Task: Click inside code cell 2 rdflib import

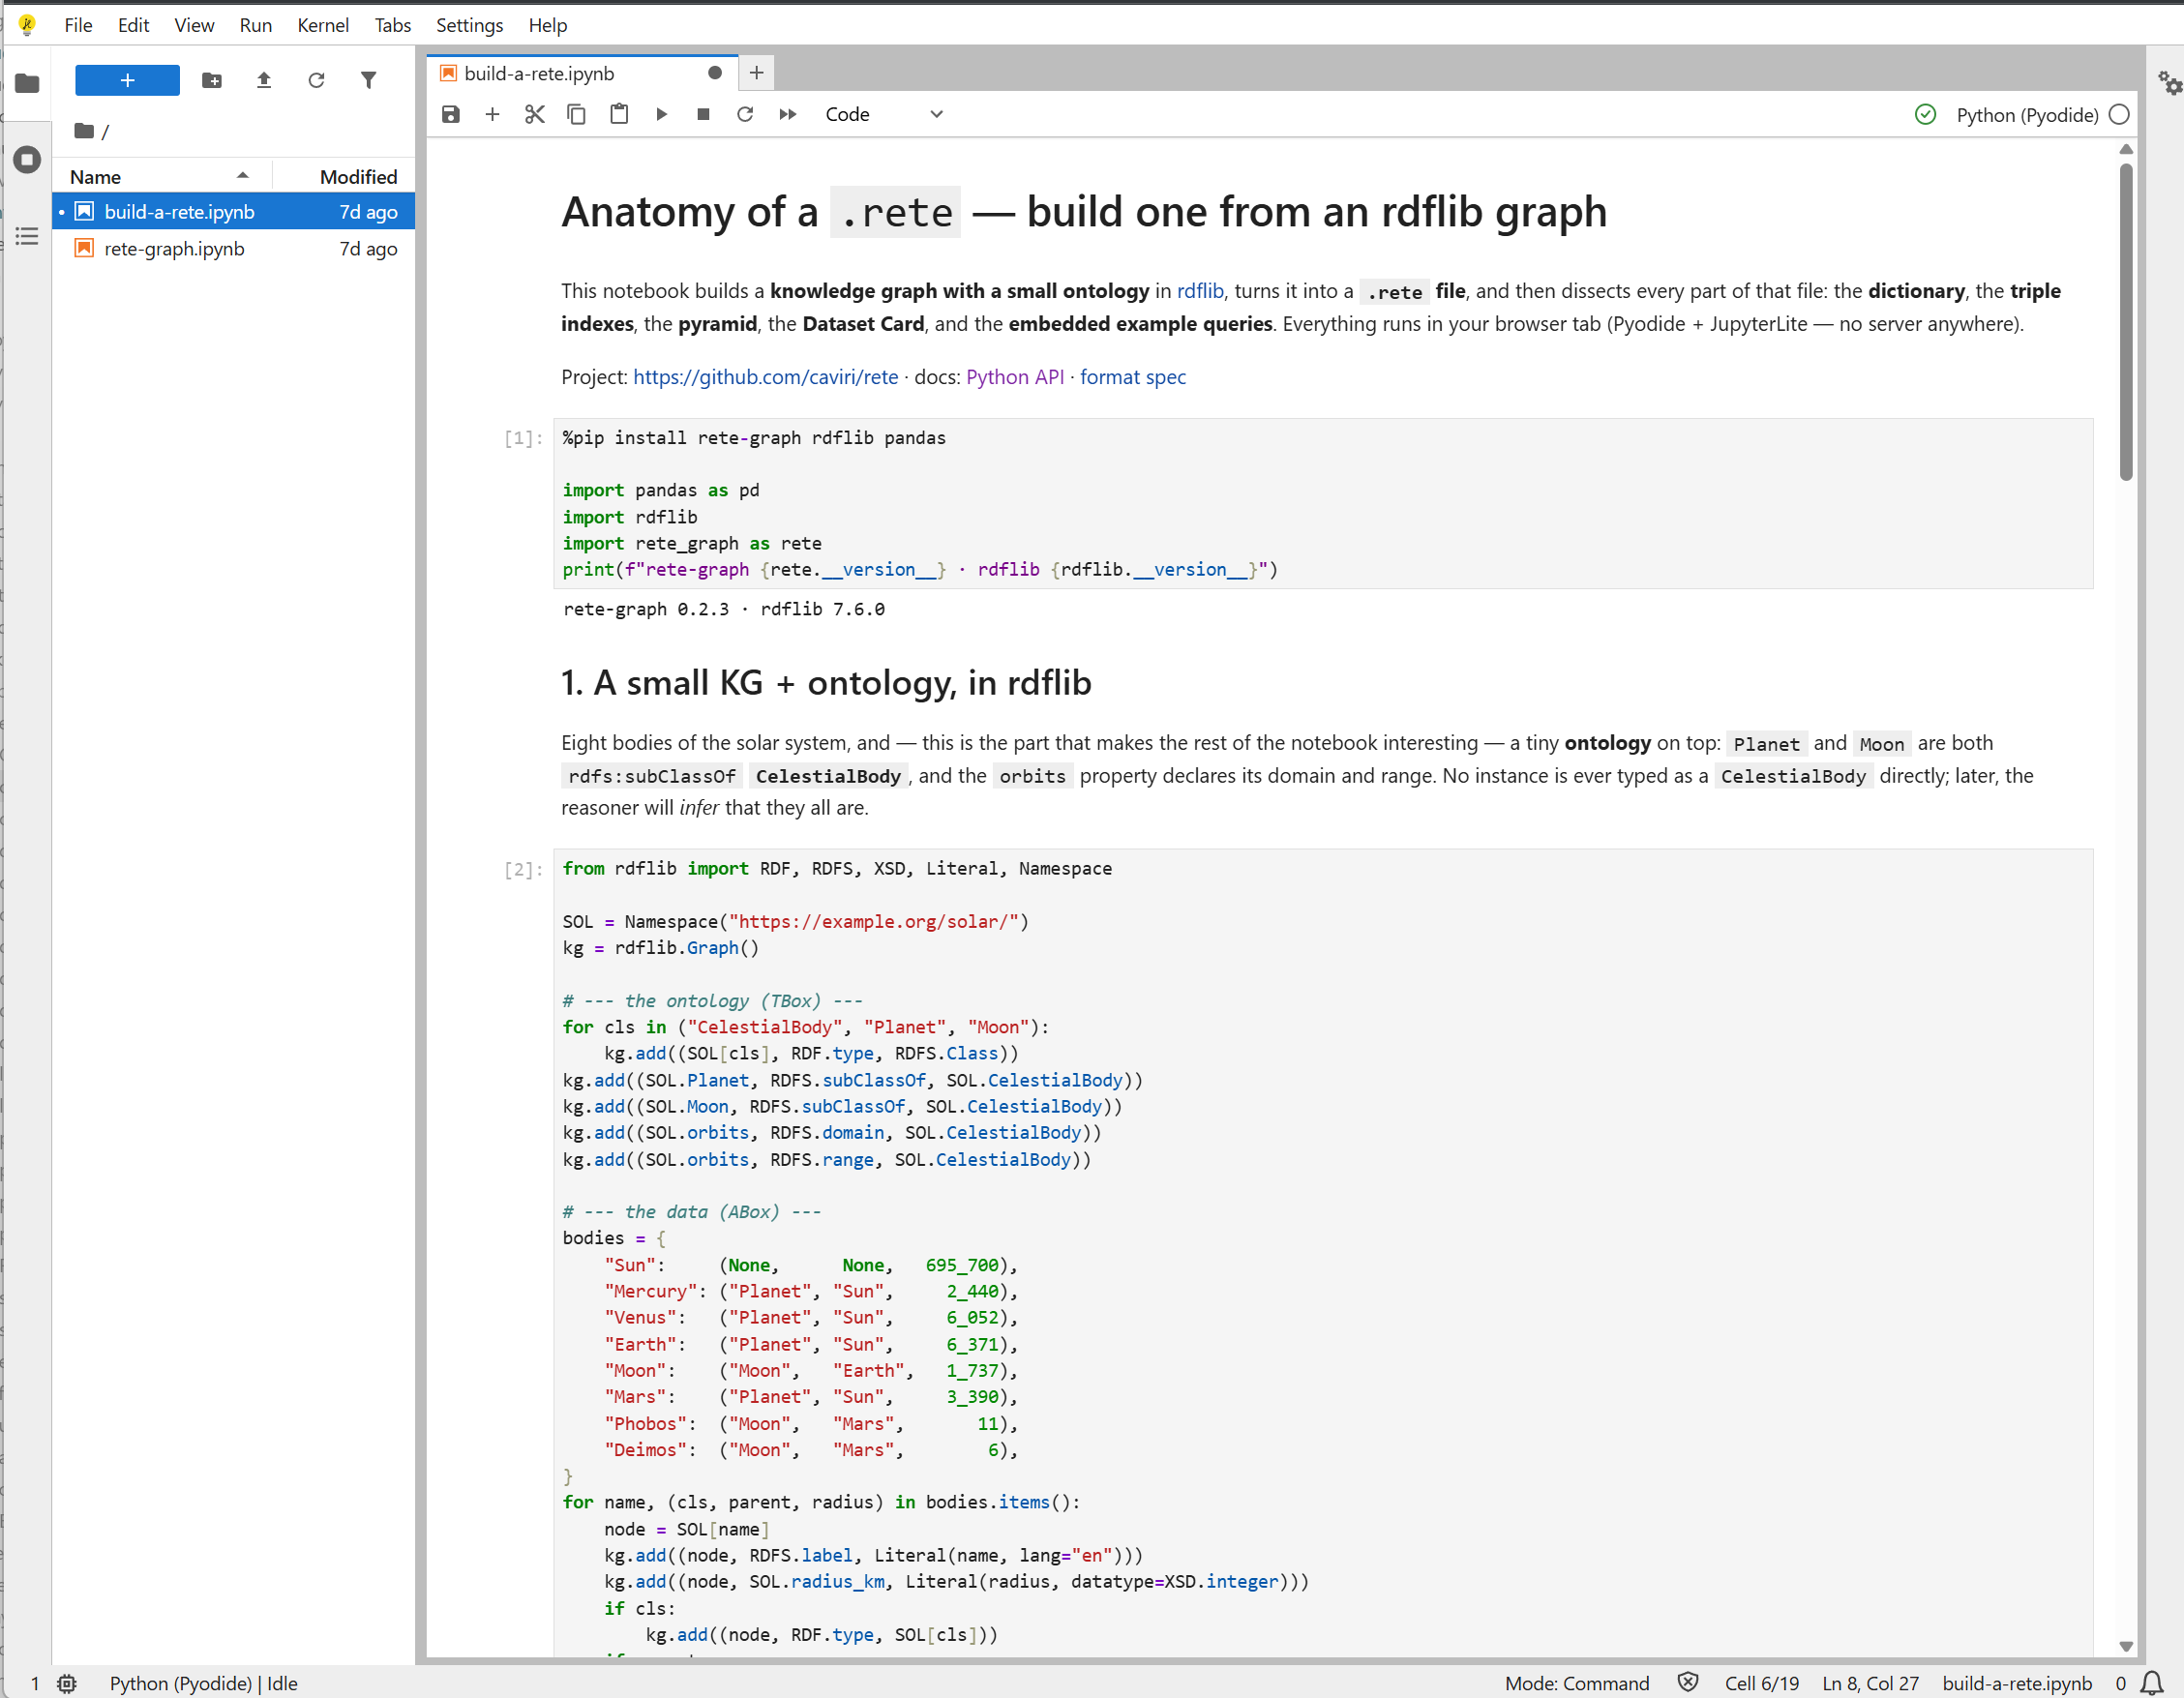Action: [x=1322, y=1252]
